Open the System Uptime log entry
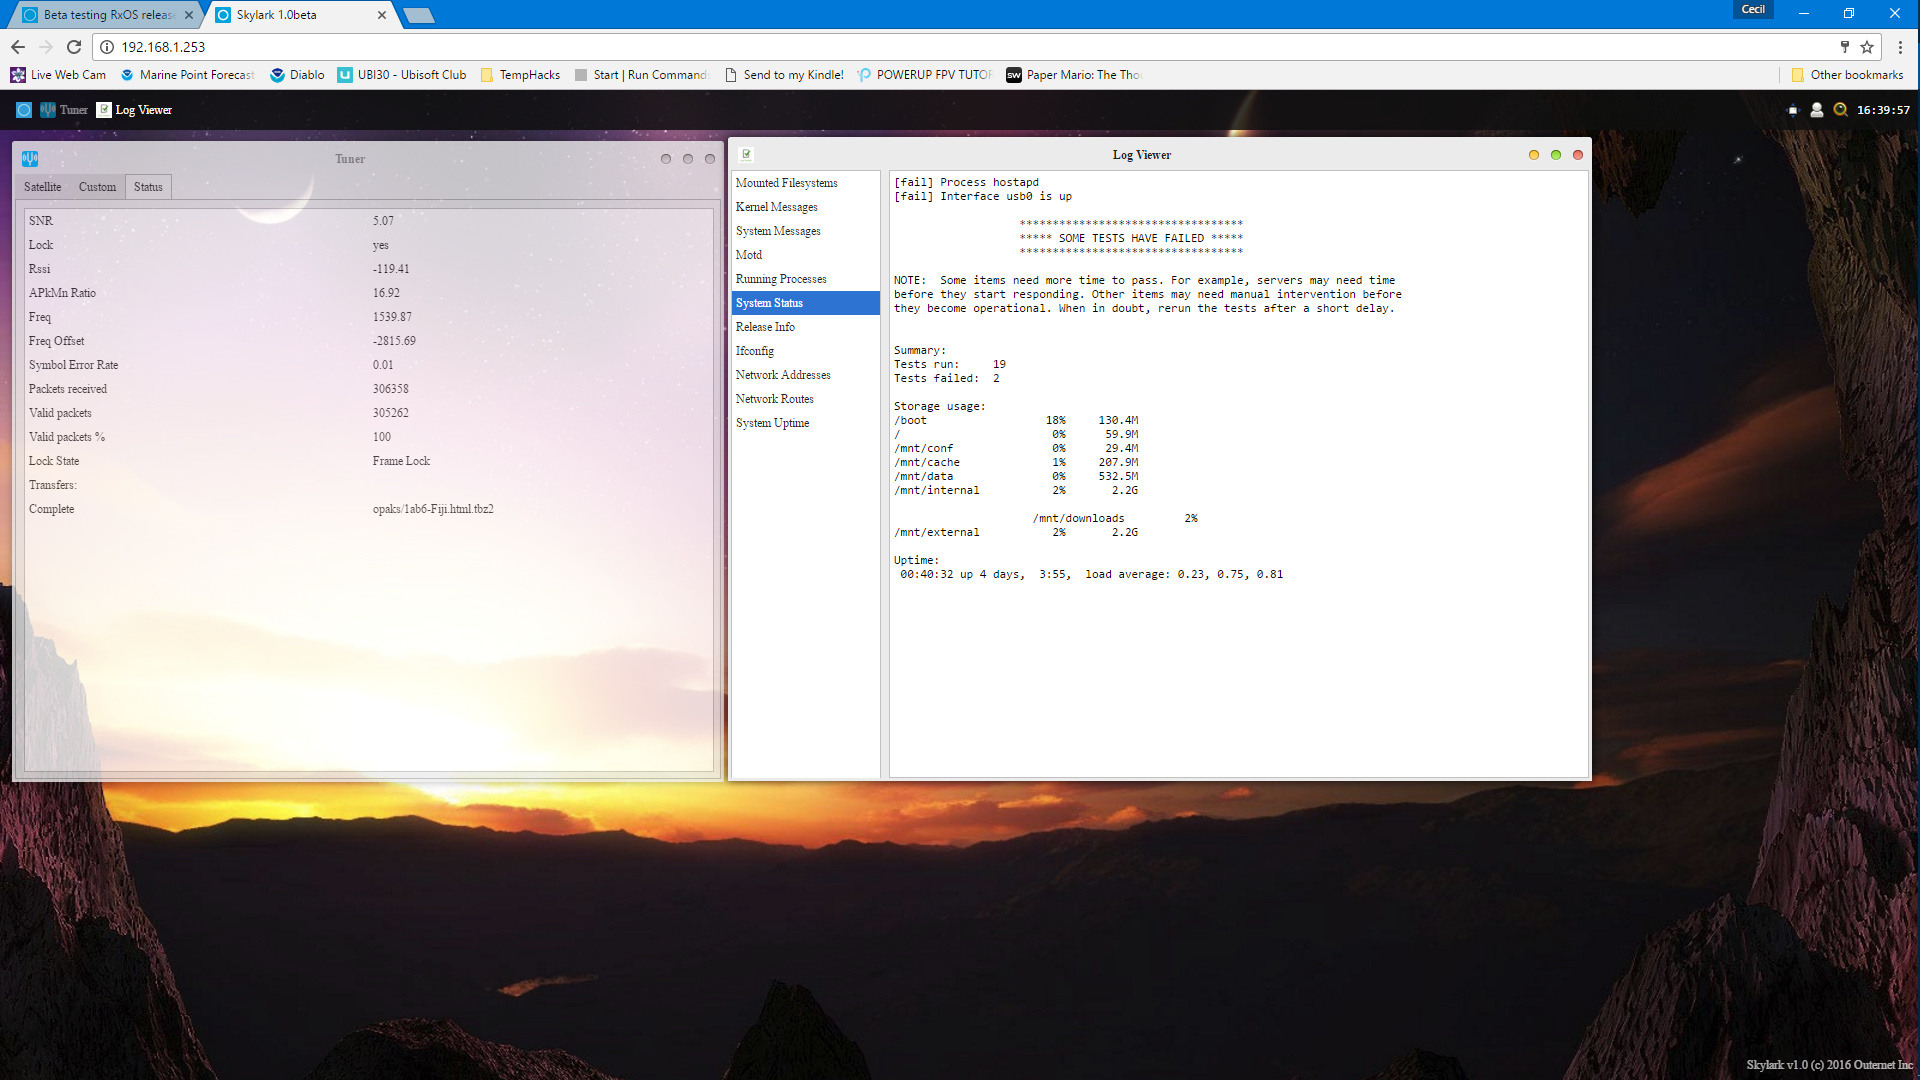This screenshot has width=1920, height=1080. (772, 423)
